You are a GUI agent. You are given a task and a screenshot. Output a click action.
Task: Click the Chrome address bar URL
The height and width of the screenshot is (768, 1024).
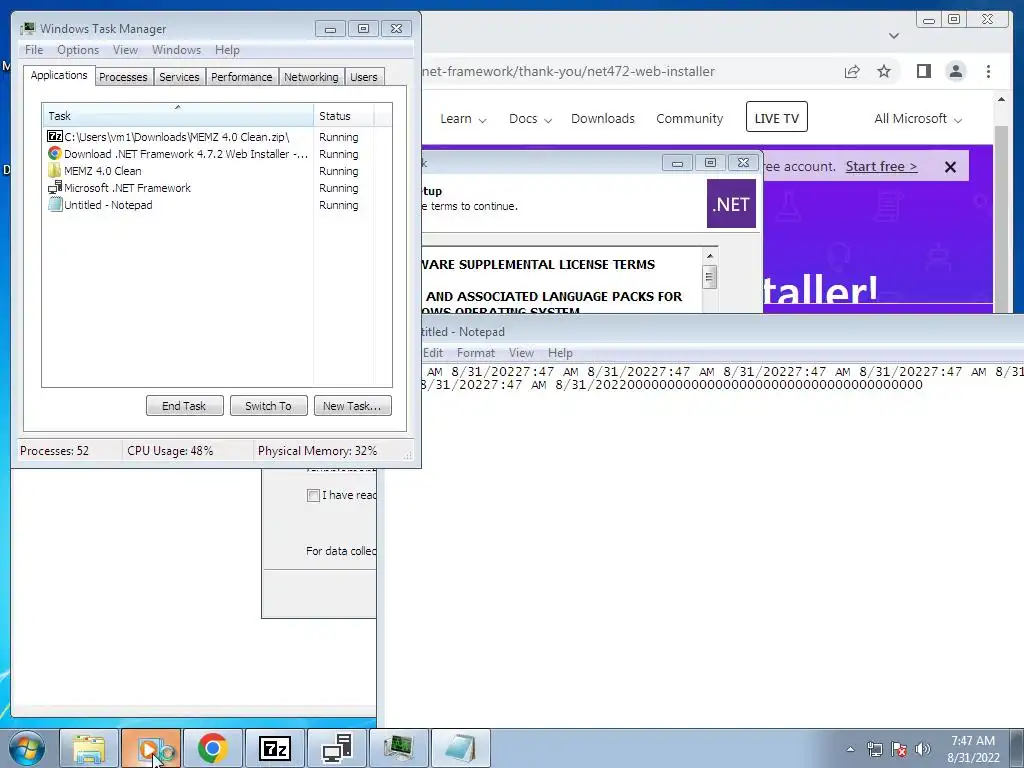click(568, 71)
